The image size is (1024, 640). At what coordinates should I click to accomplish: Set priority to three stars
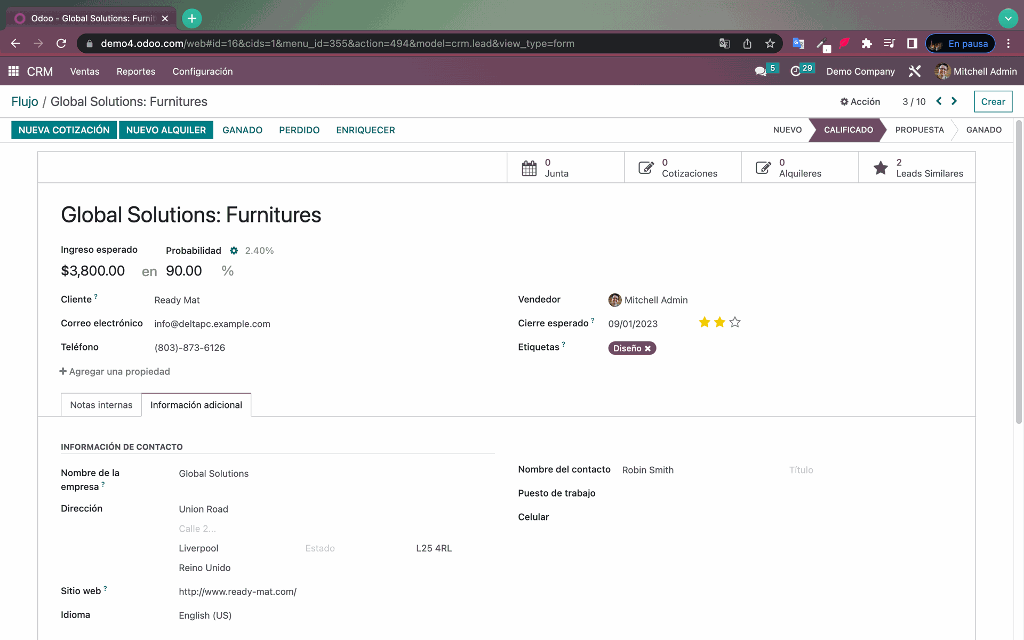click(735, 322)
